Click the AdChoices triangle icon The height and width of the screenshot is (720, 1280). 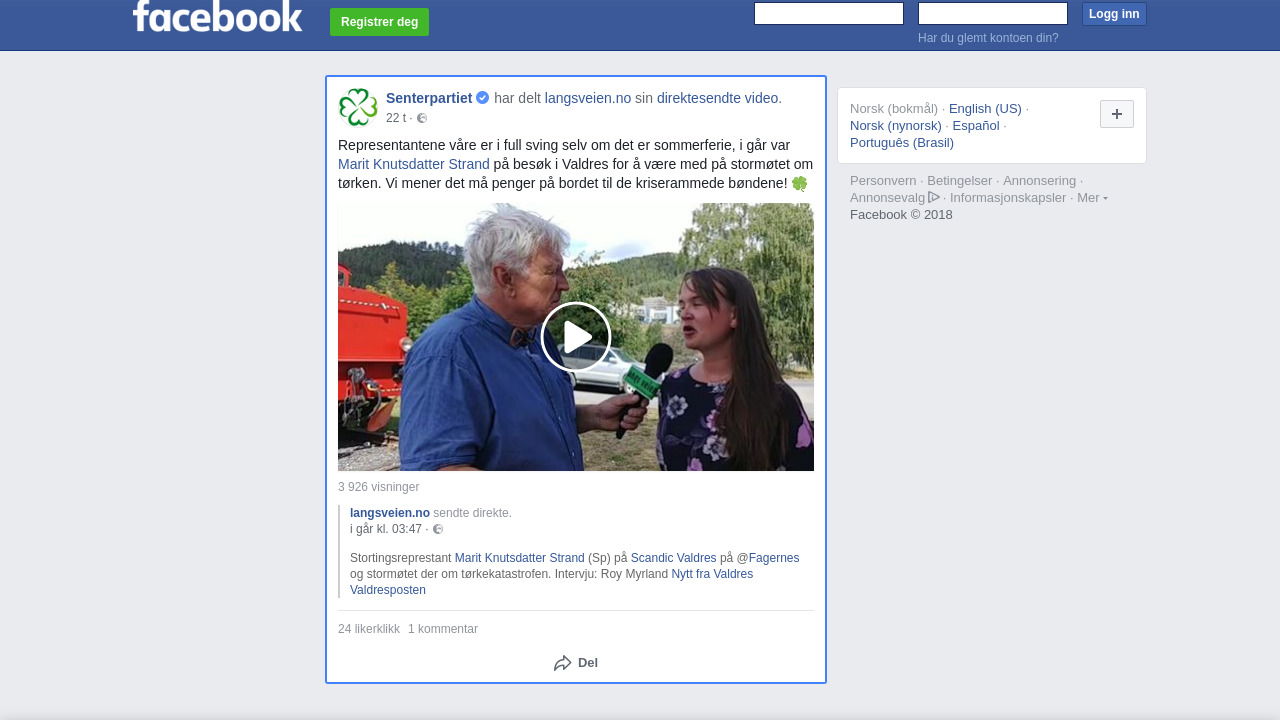pos(934,197)
